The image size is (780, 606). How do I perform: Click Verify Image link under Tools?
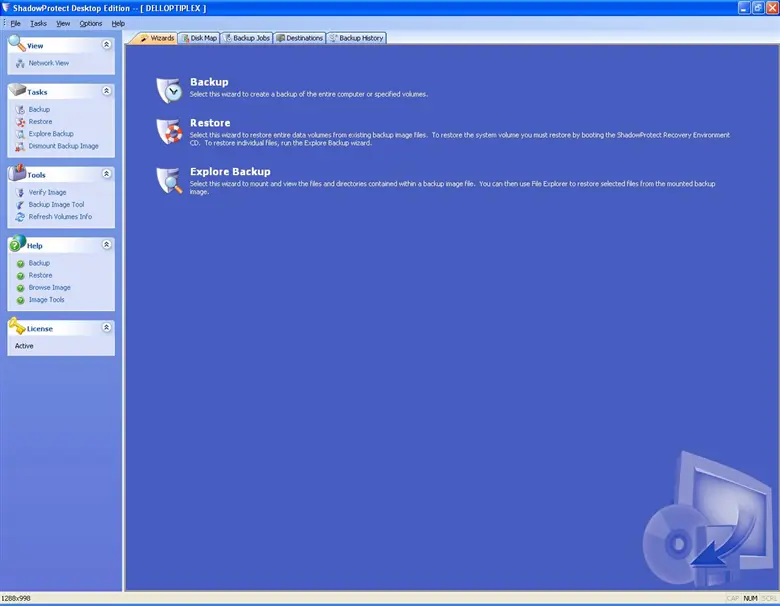click(x=47, y=193)
